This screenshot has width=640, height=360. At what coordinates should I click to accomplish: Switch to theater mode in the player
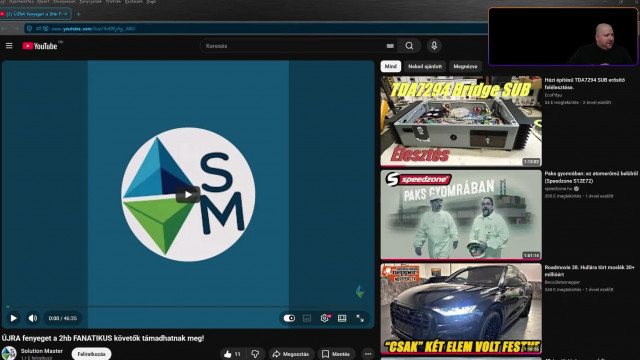tap(342, 318)
